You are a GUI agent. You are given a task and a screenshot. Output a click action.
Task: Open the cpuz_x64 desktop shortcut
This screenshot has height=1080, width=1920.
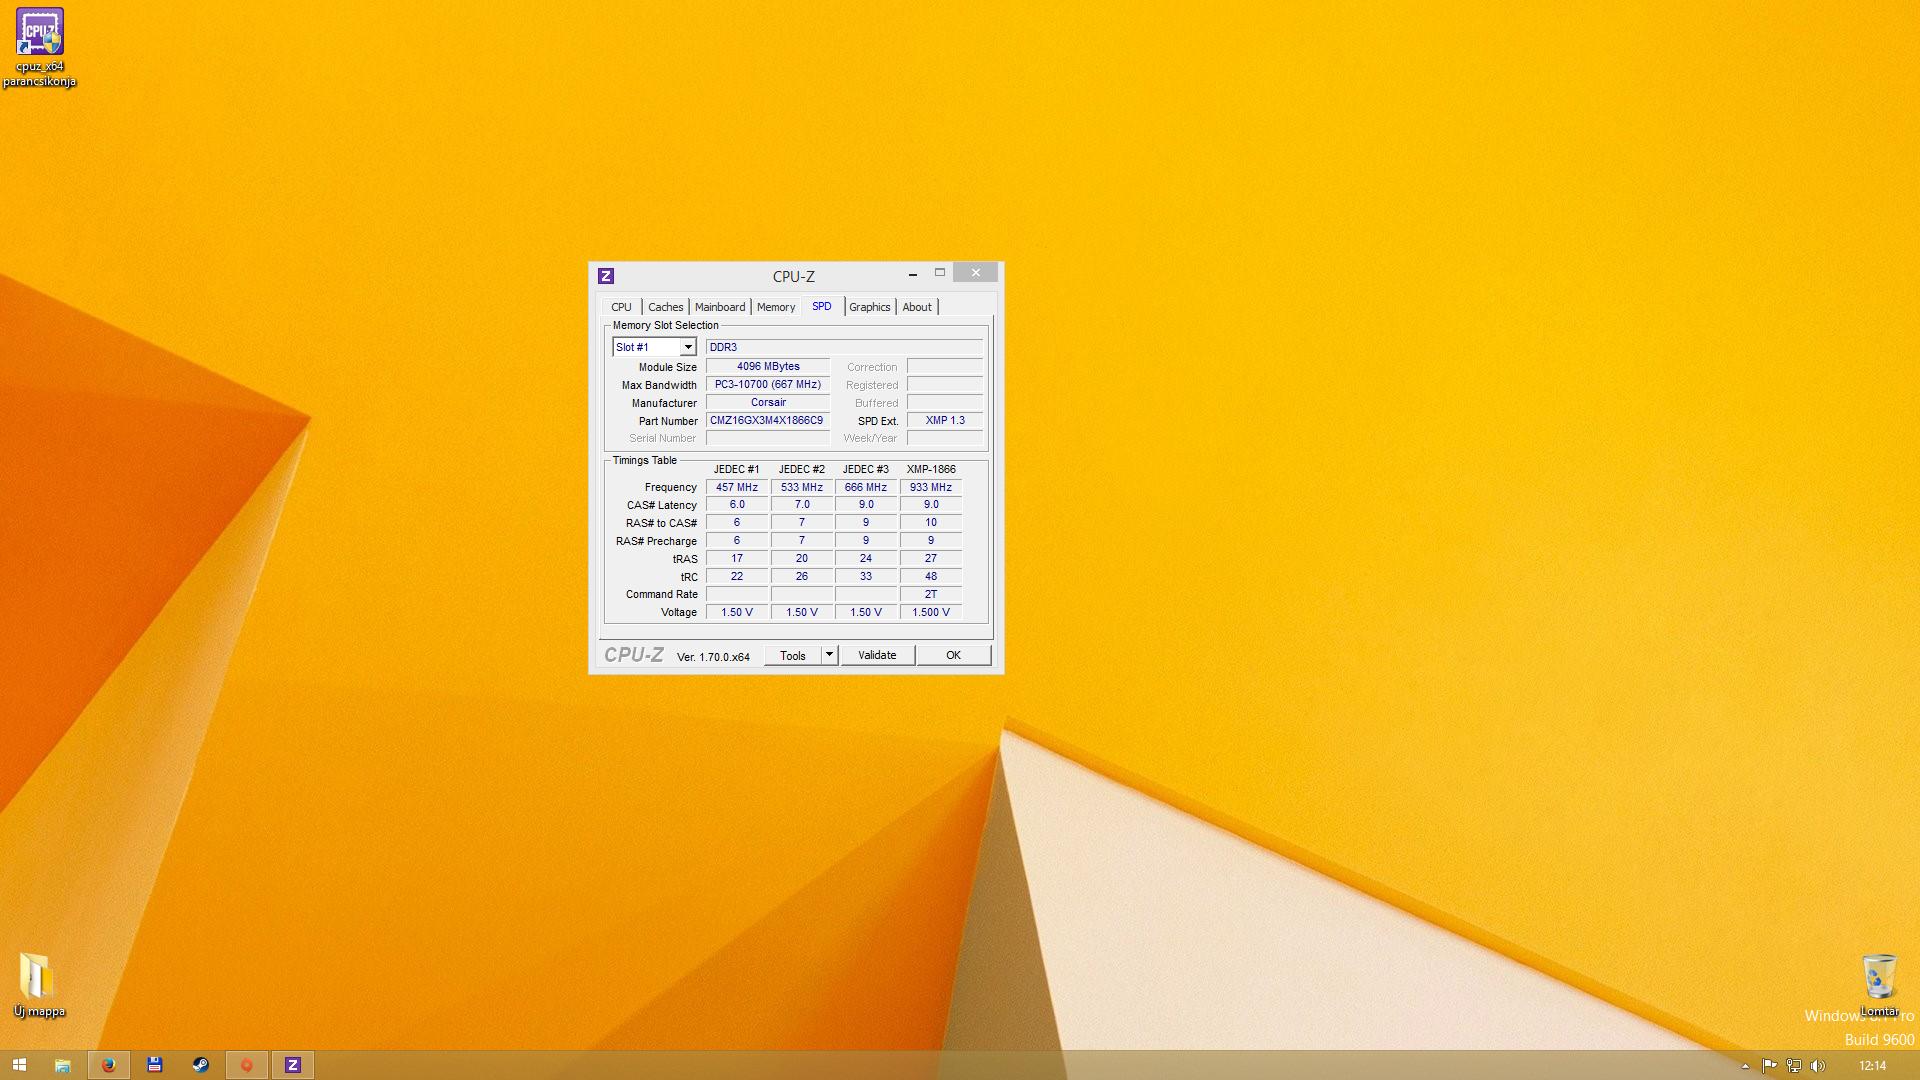click(x=40, y=47)
